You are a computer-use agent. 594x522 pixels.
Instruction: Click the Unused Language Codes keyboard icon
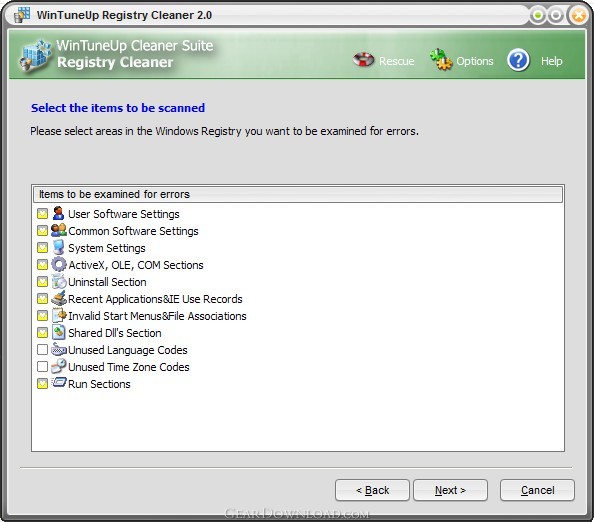[59, 349]
